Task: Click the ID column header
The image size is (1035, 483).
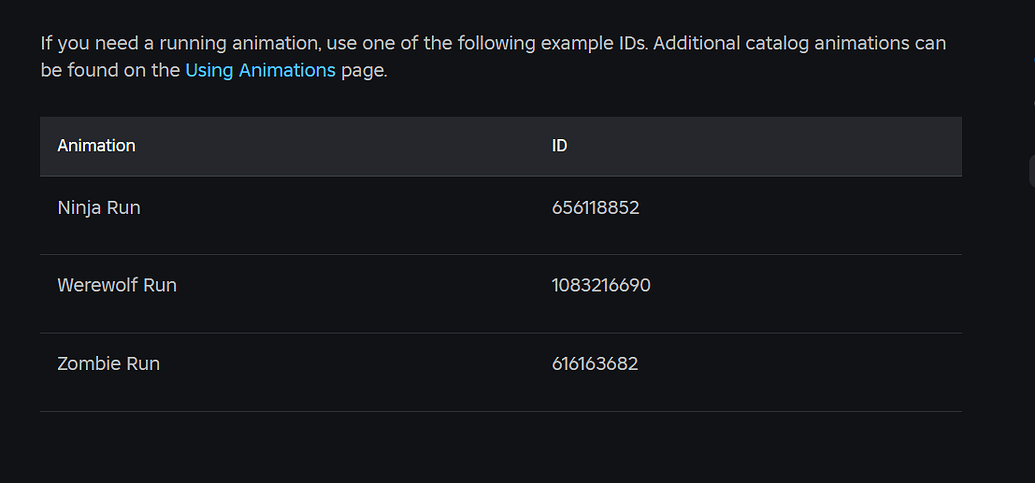Action: coord(559,146)
